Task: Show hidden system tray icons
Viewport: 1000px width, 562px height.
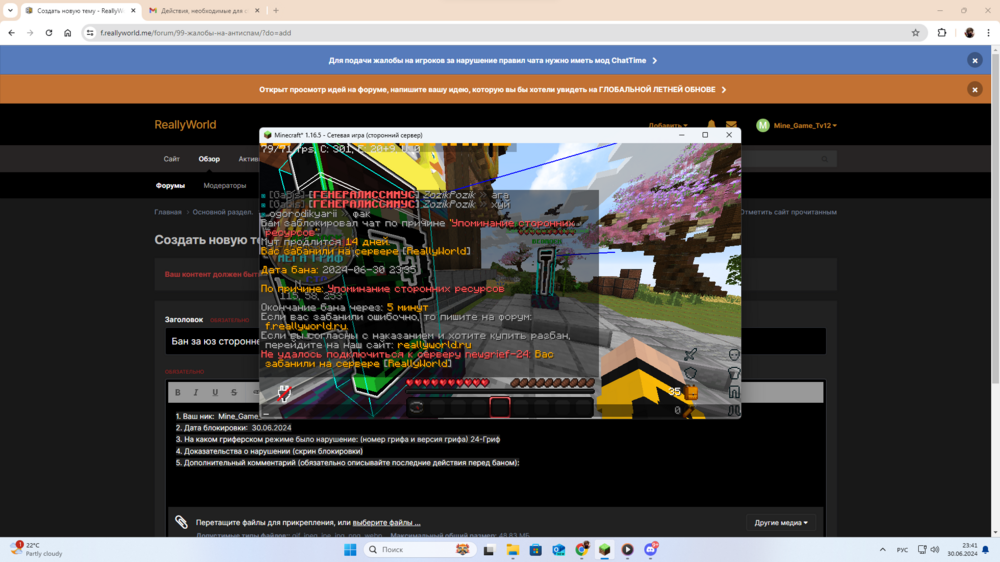Action: click(883, 549)
